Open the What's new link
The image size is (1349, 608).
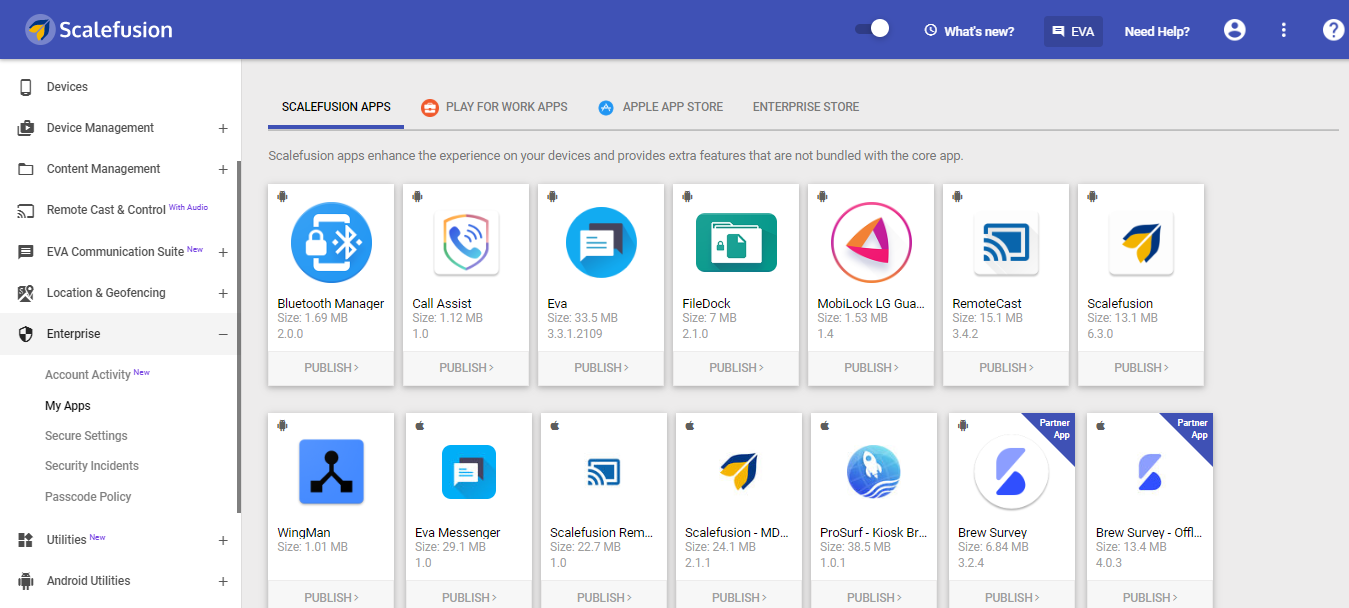[969, 31]
